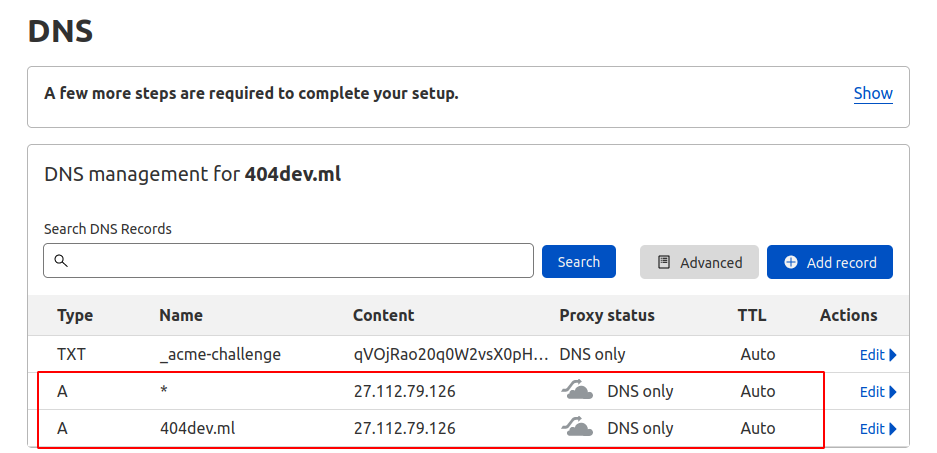Select the truncated TXT content value
Screen dimensions: 937x453
pos(451,355)
